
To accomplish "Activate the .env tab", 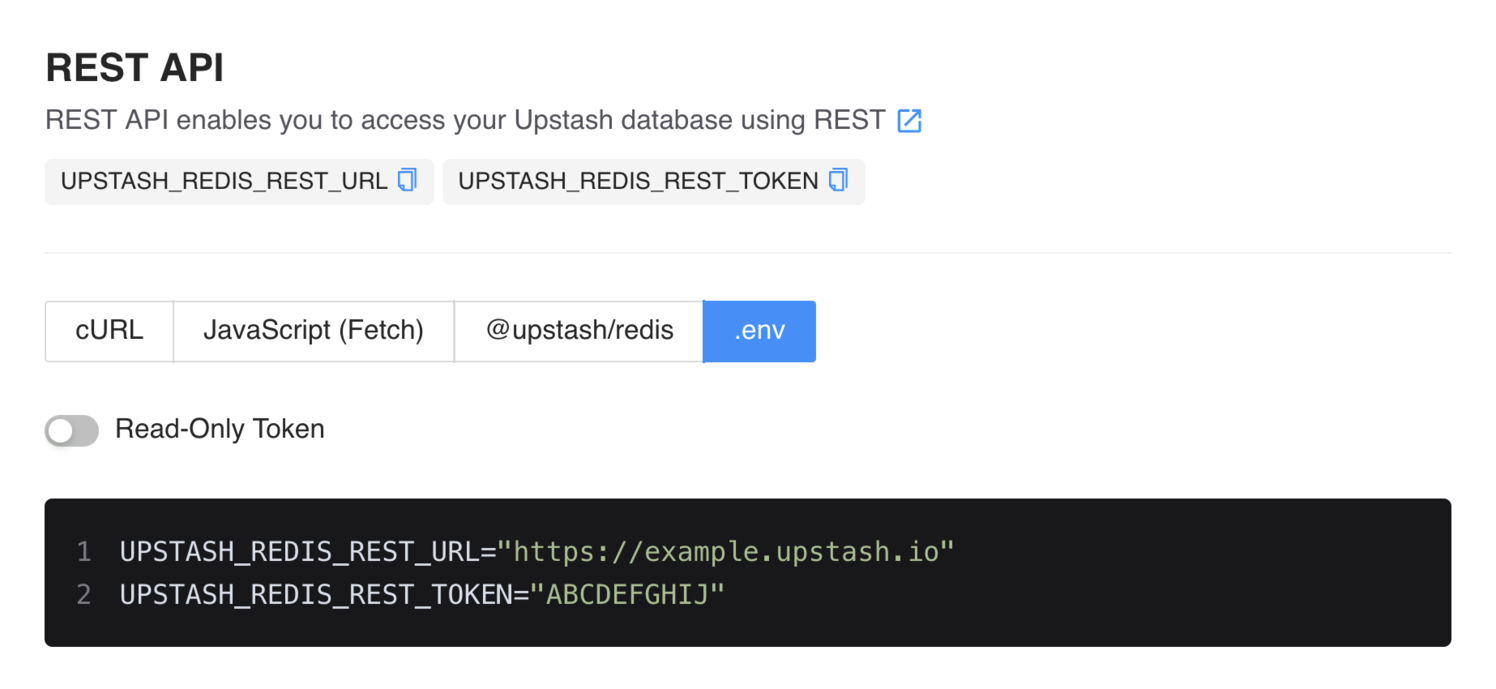I will pyautogui.click(x=759, y=331).
